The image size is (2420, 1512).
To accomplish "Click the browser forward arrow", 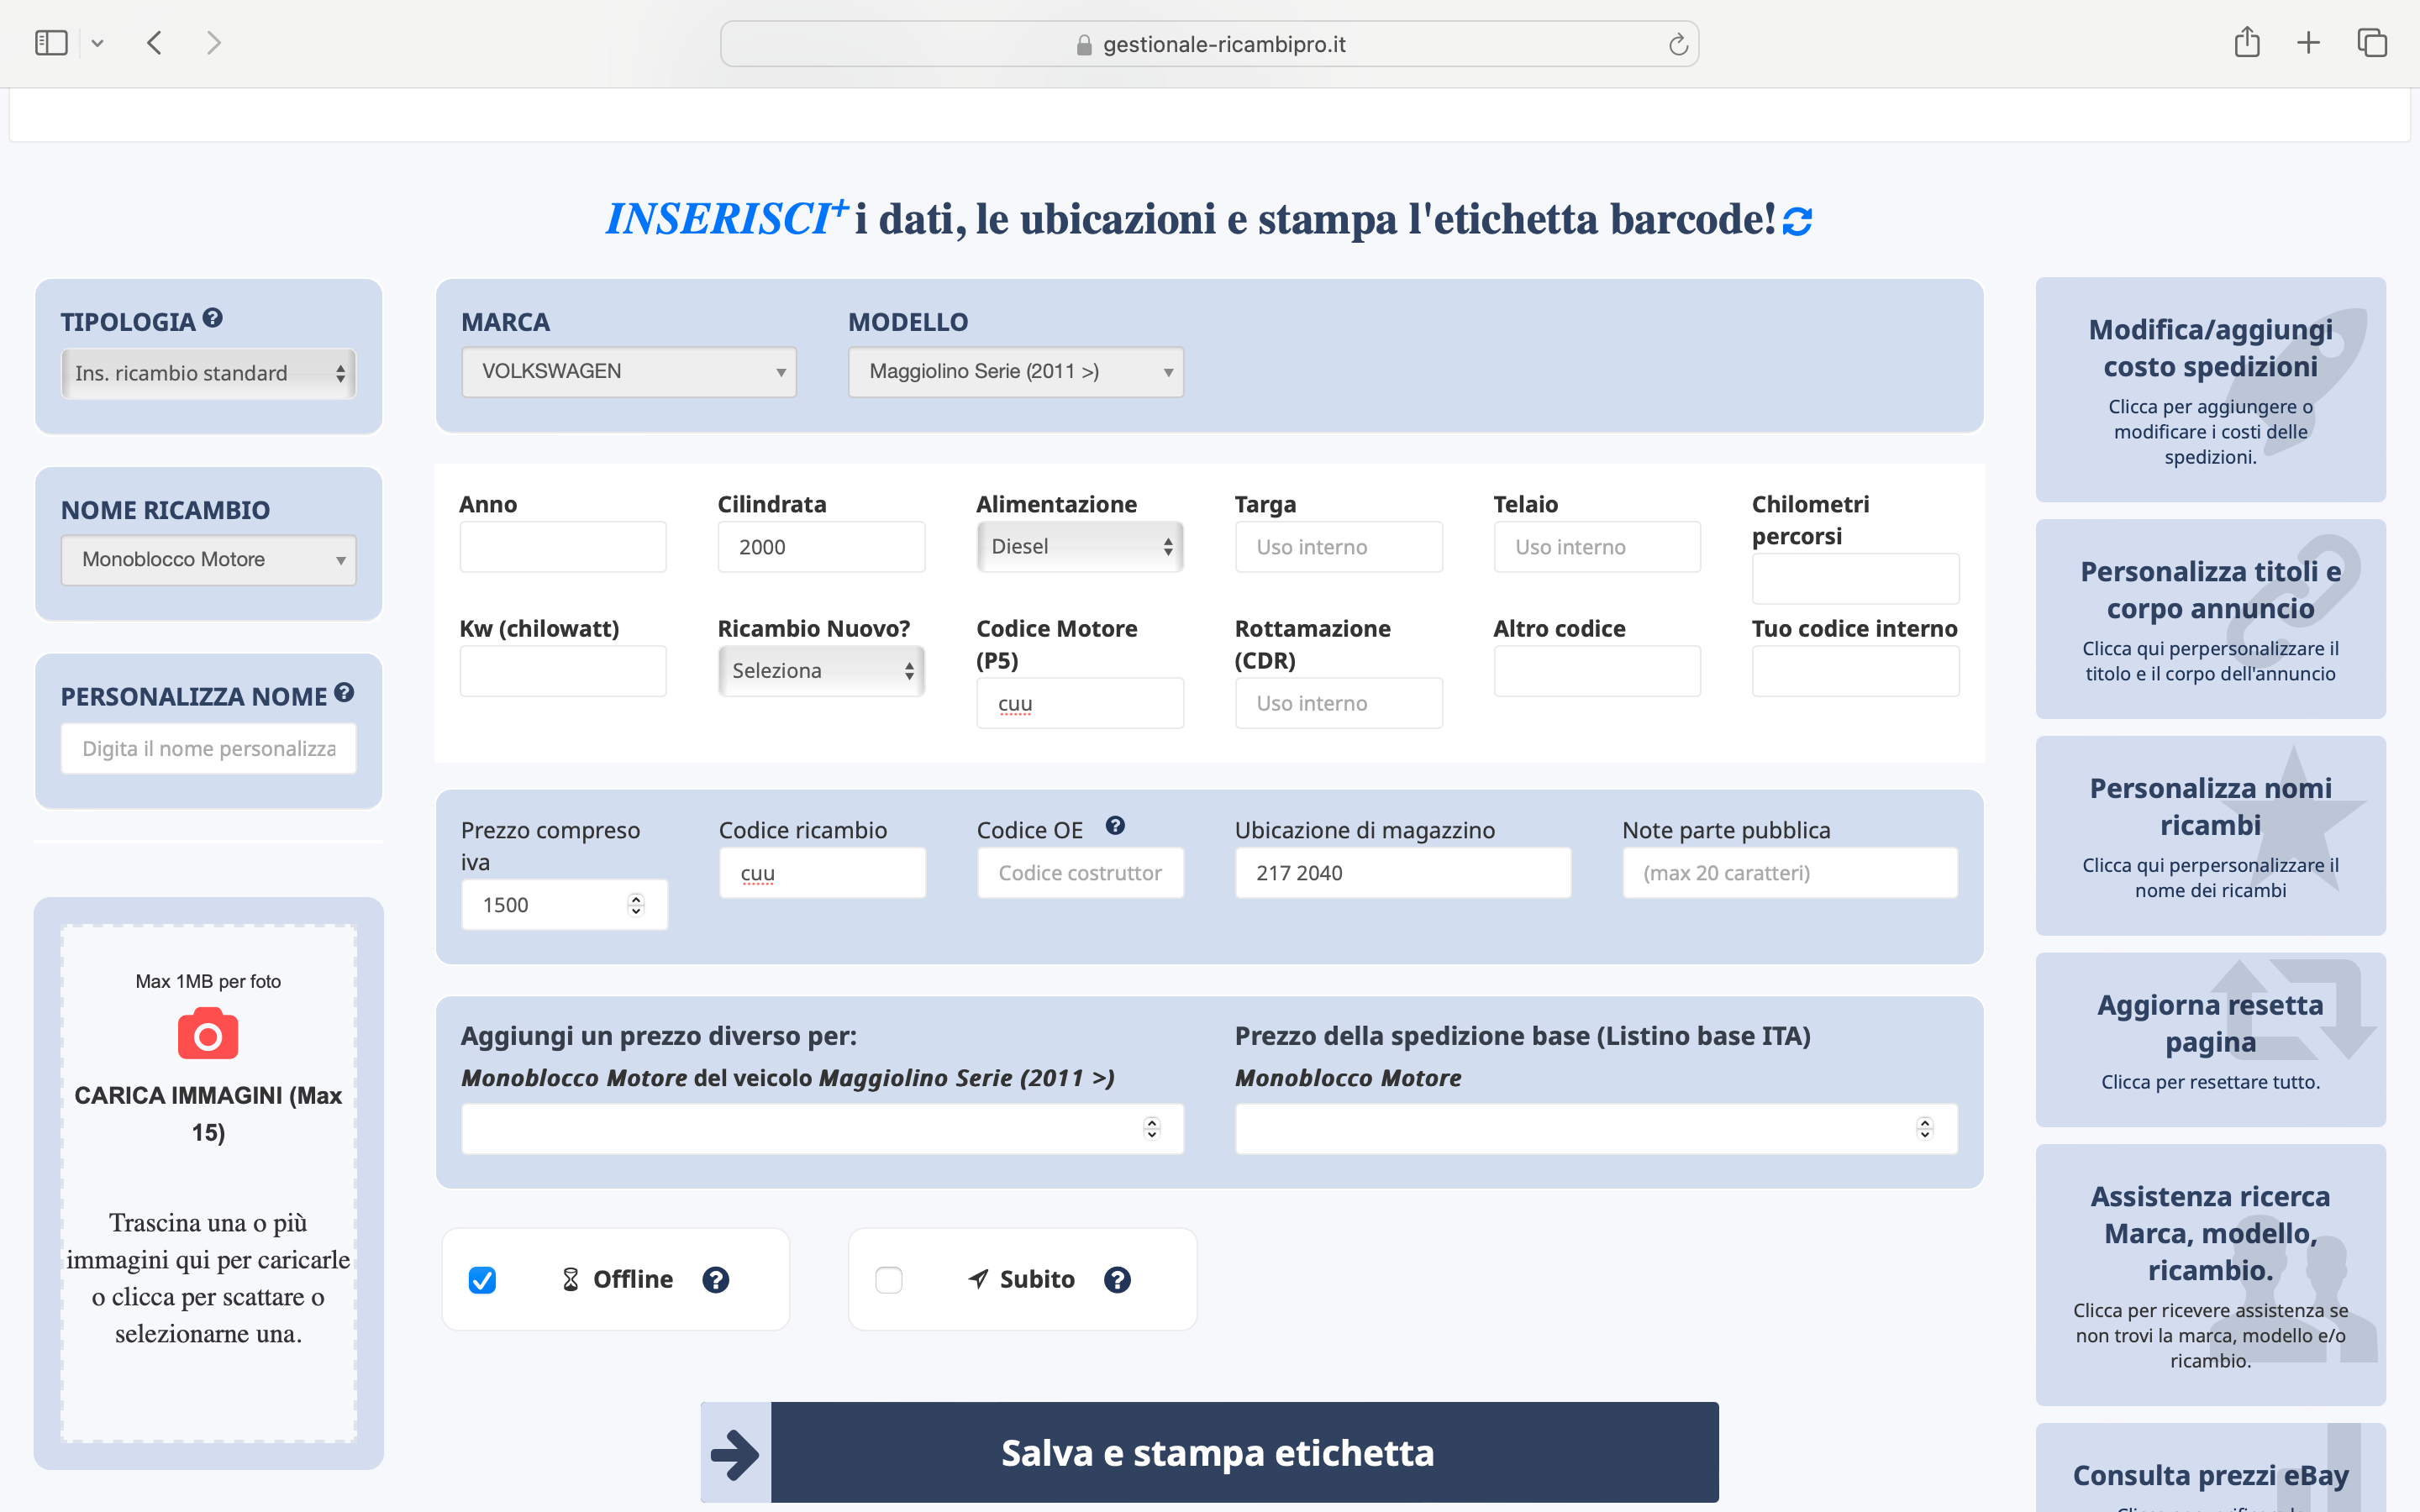I will pos(213,43).
